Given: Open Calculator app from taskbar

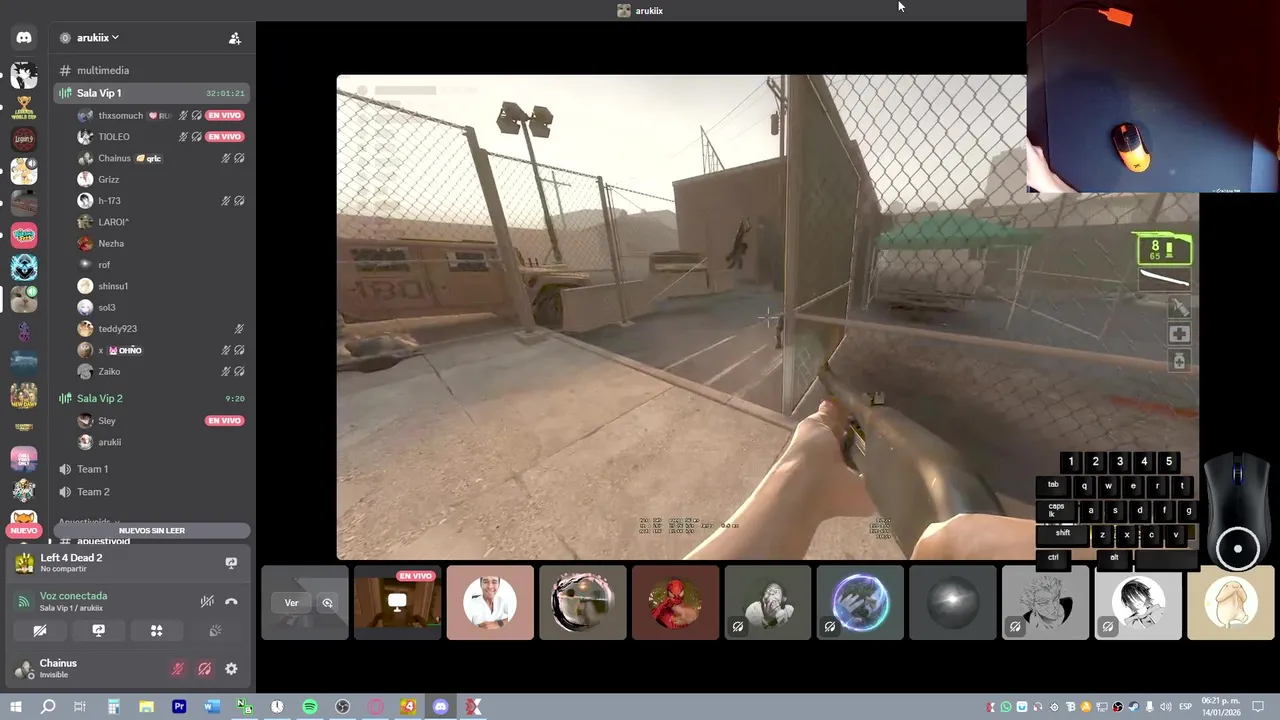Looking at the screenshot, I should pyautogui.click(x=113, y=707).
